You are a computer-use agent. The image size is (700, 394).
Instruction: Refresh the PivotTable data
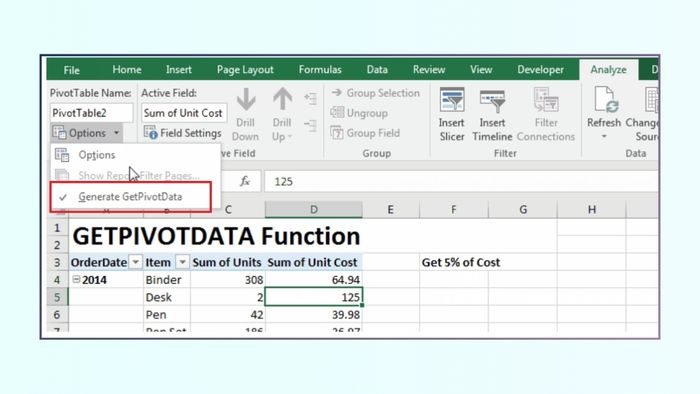[604, 105]
